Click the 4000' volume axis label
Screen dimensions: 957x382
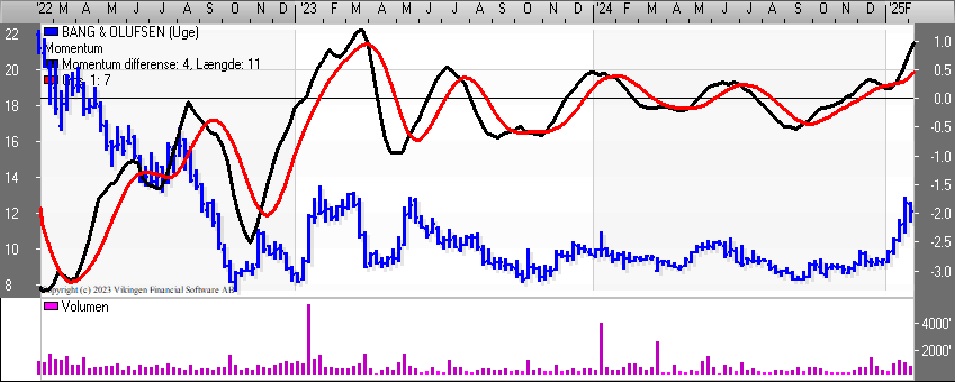click(x=936, y=324)
